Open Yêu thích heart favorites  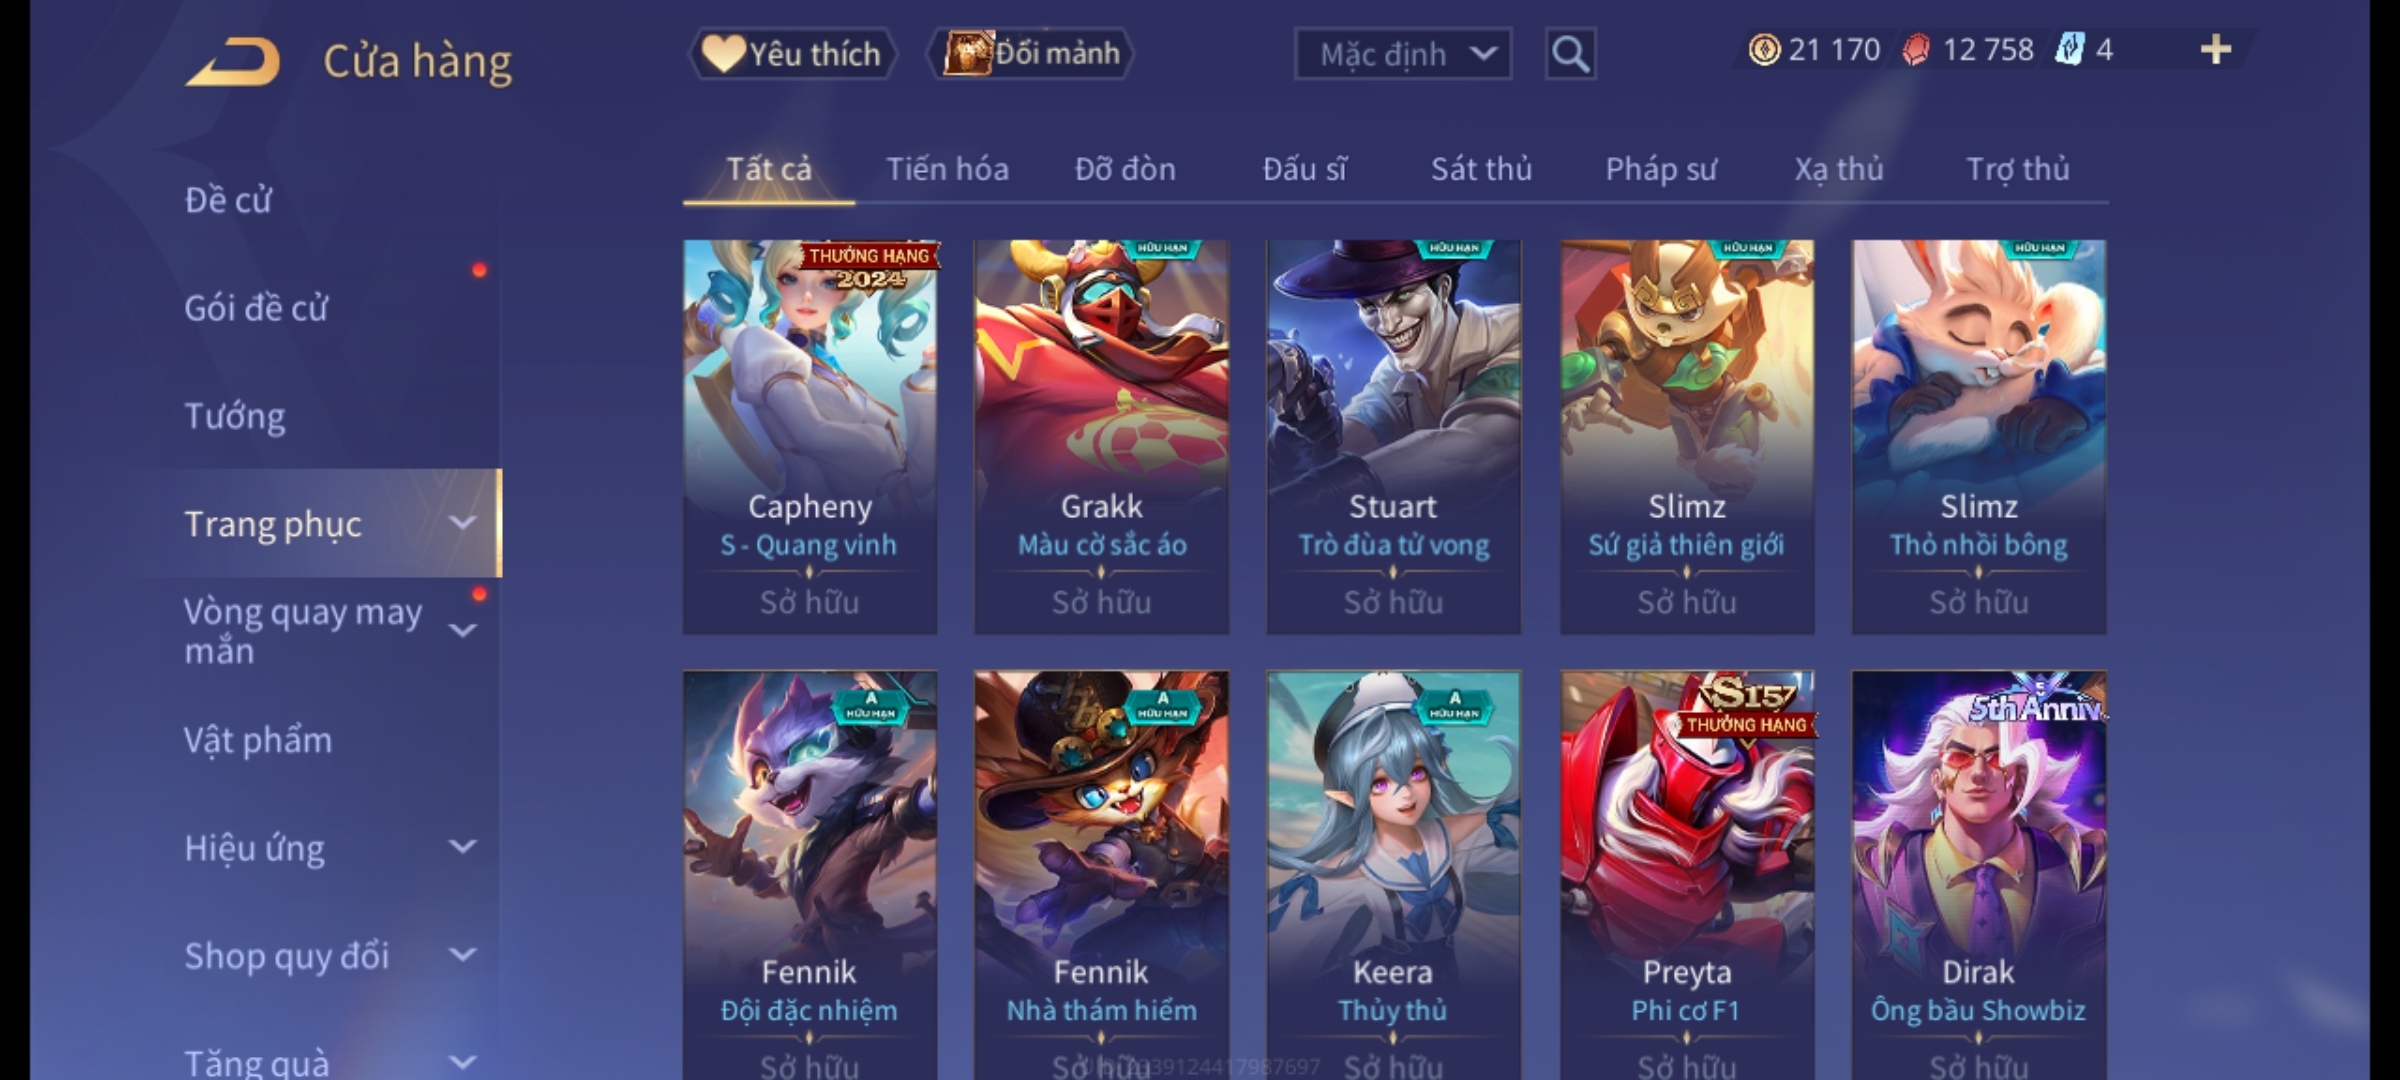[x=792, y=54]
